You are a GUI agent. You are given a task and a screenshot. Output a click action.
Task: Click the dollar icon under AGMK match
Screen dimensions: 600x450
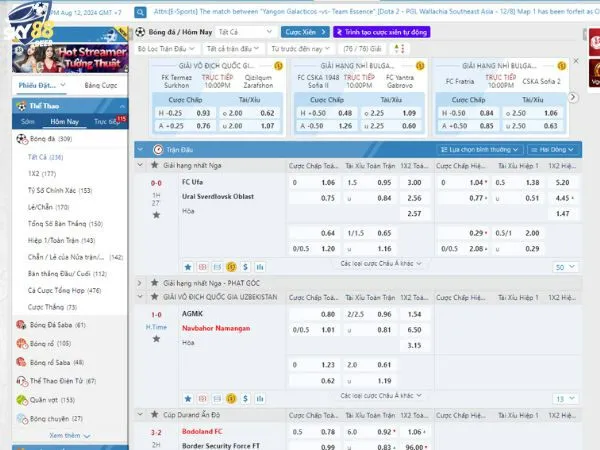[x=245, y=399]
